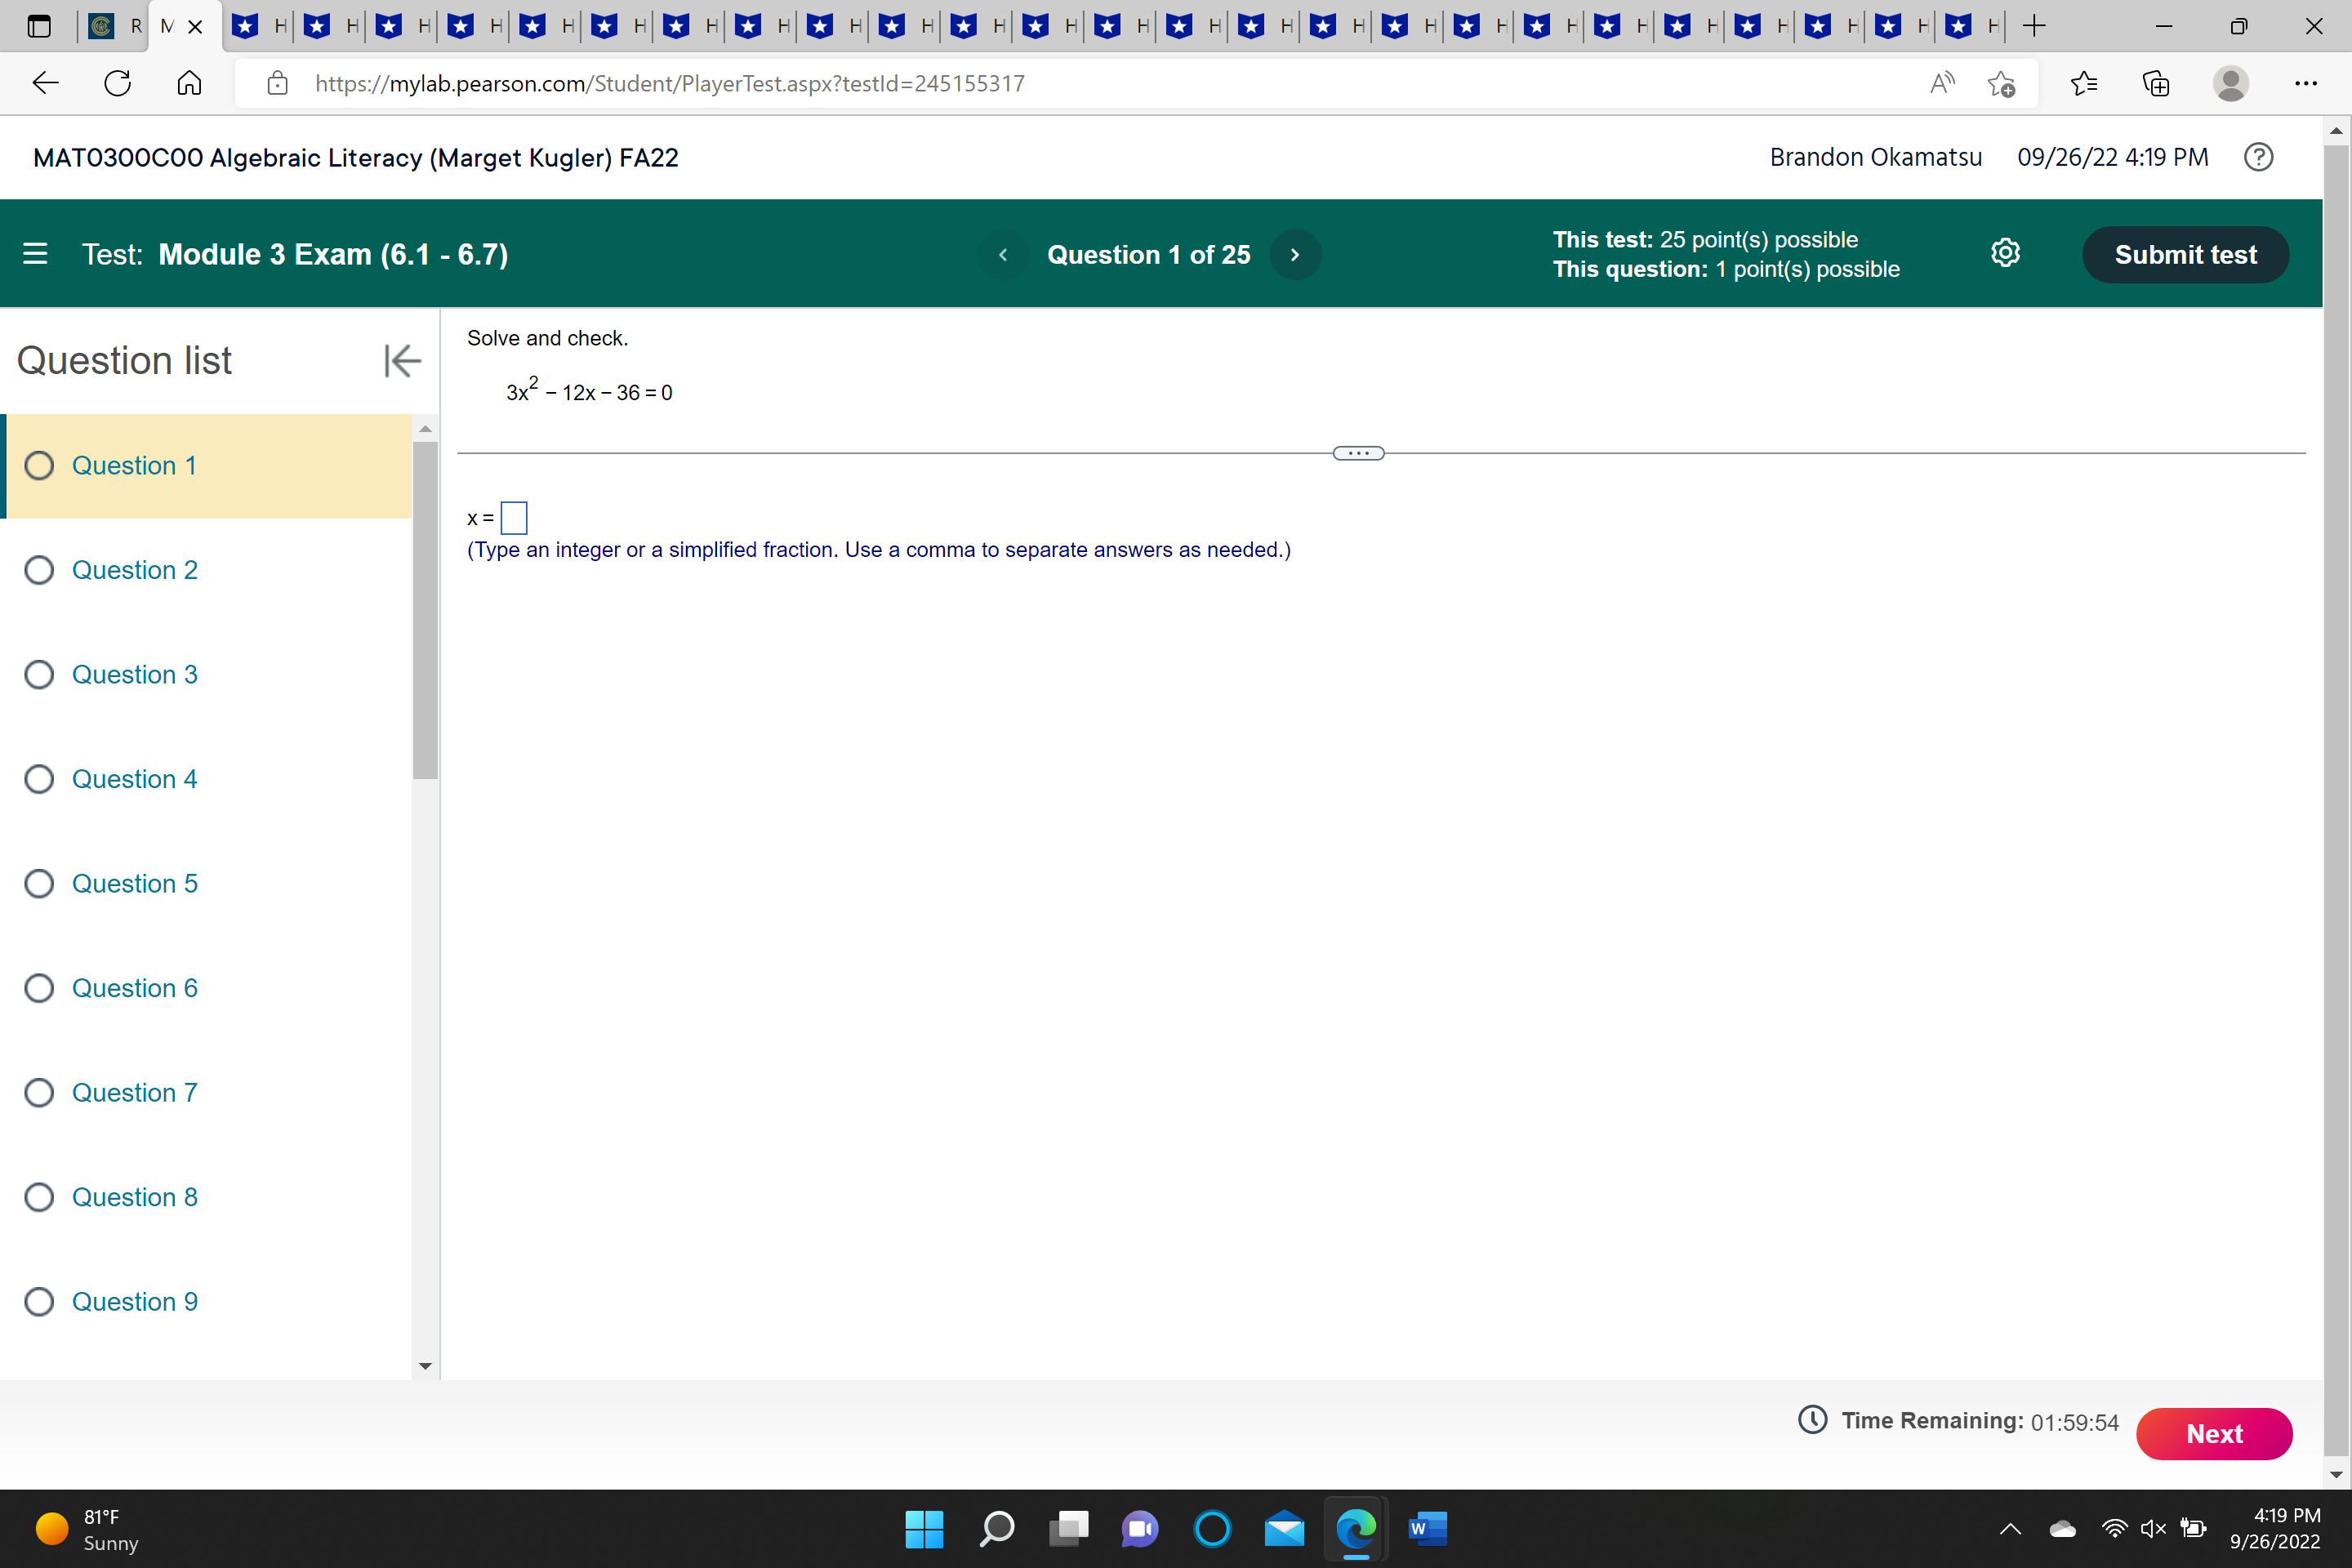Image resolution: width=2352 pixels, height=1568 pixels.
Task: Open the browser settings menu
Action: pyautogui.click(x=2306, y=84)
